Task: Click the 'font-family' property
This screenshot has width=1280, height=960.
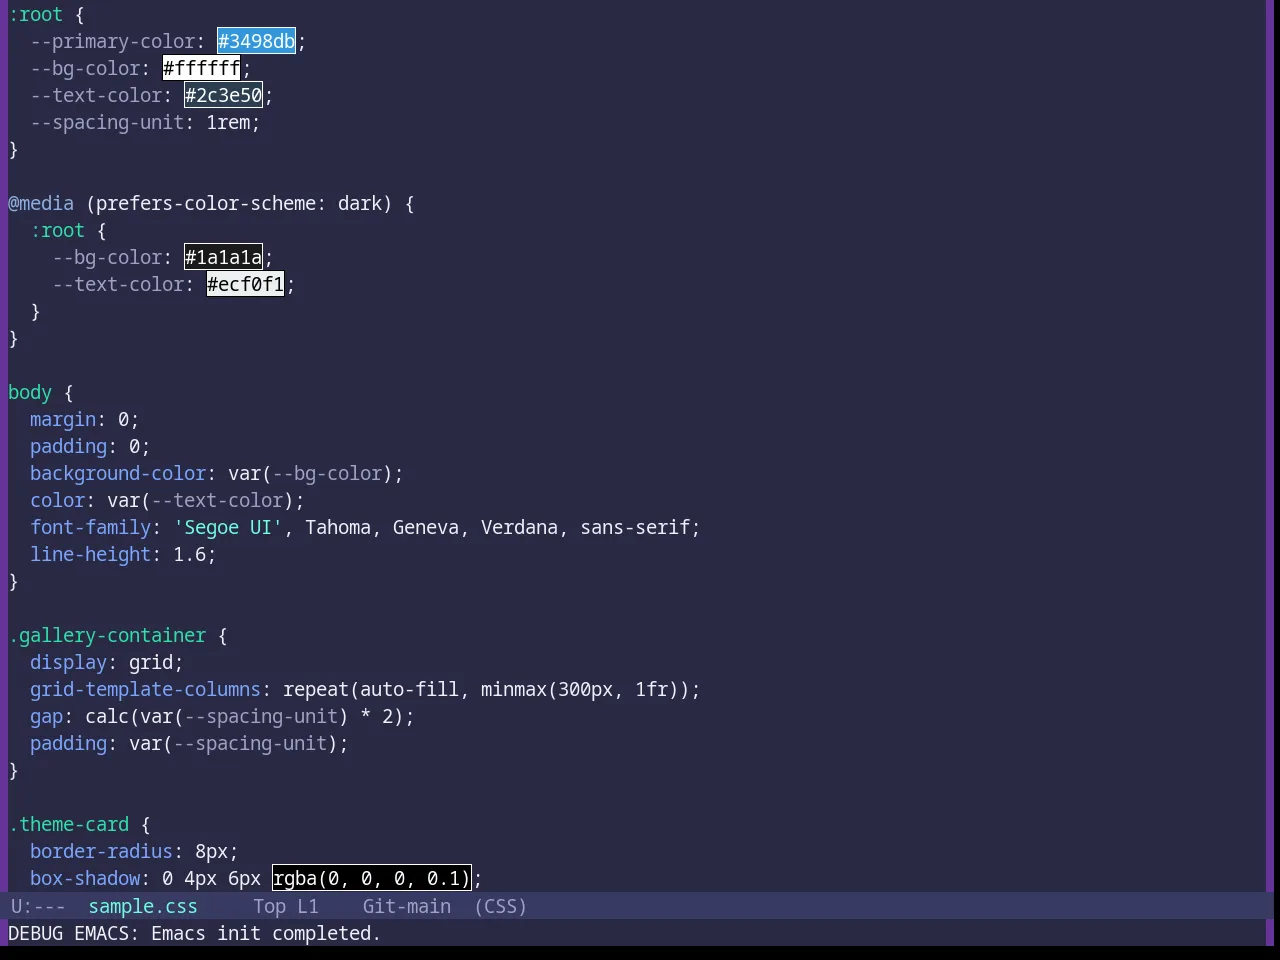Action: click(90, 527)
